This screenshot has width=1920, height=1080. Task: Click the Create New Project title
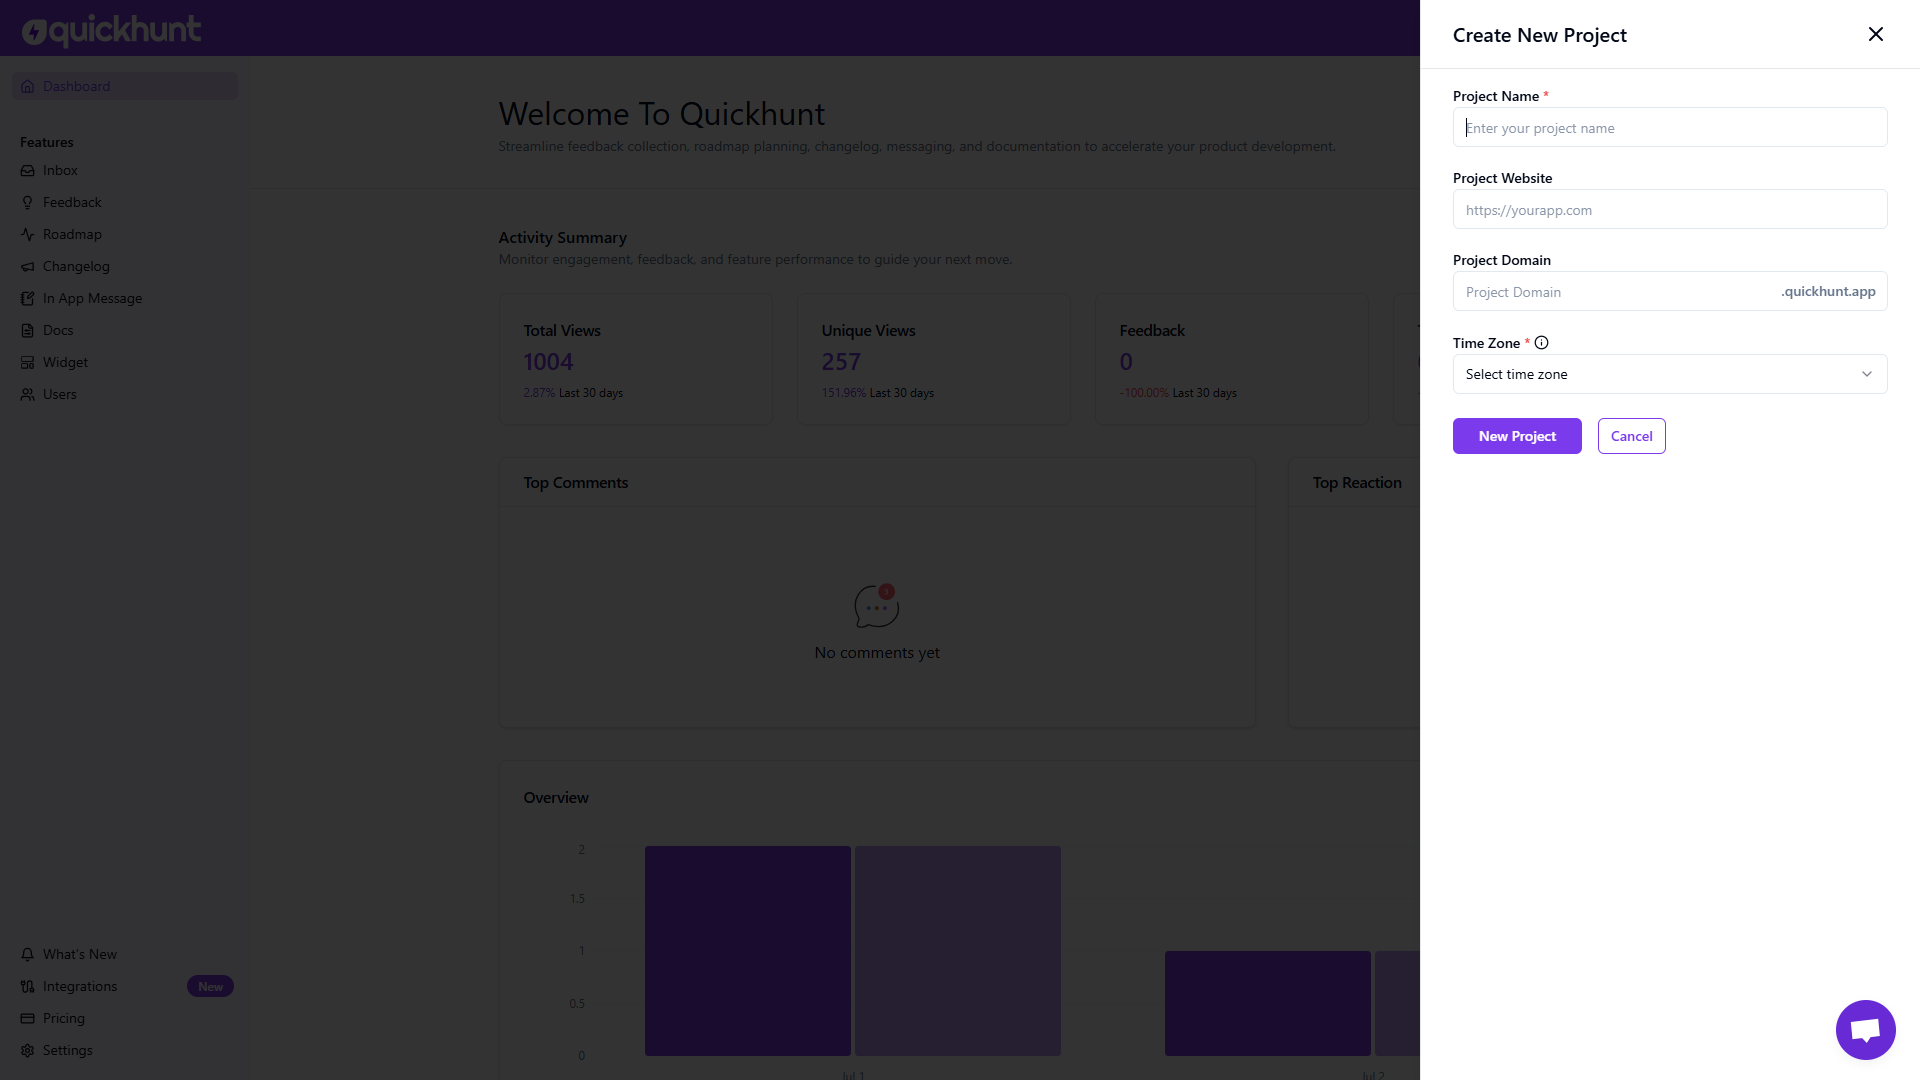coord(1540,35)
